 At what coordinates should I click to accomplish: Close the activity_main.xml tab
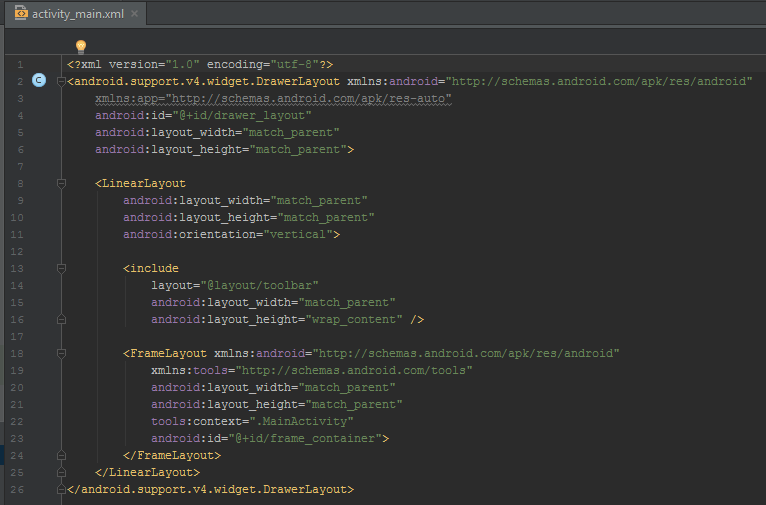(134, 14)
